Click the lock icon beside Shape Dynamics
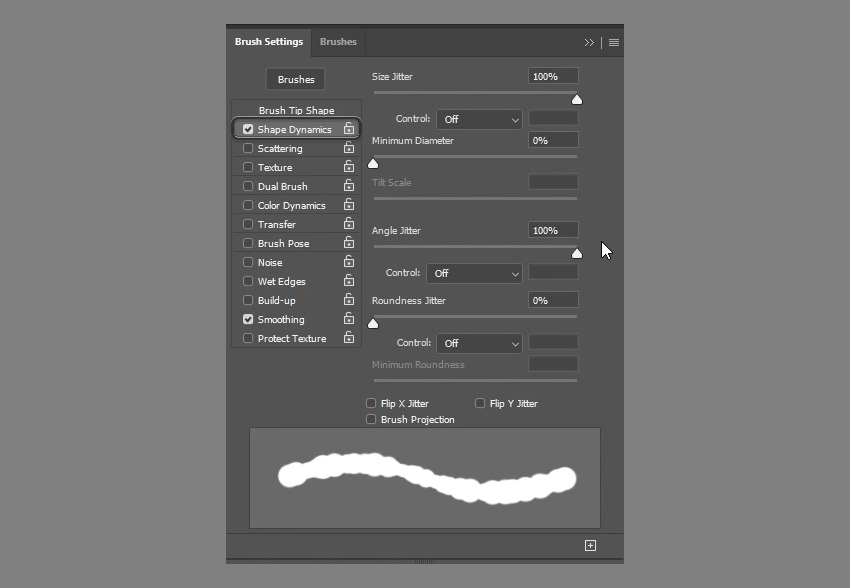The image size is (850, 588). 350,129
